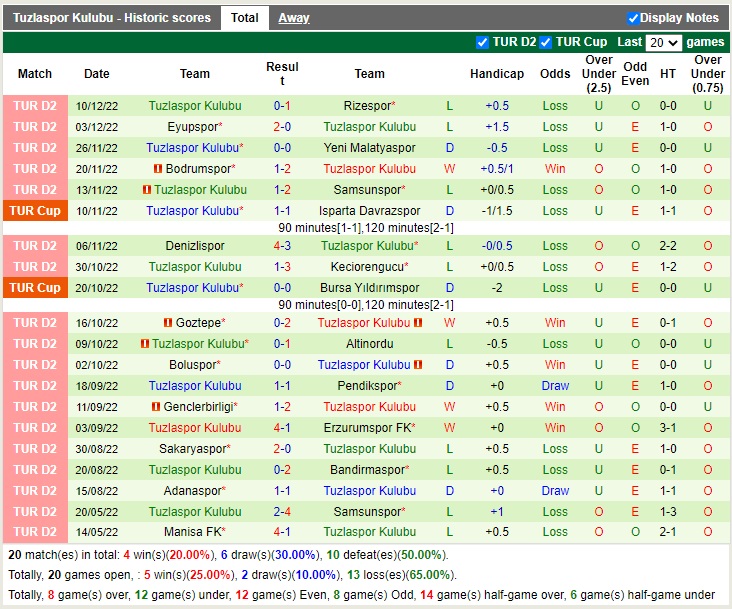Click the '20 match(es) in total' summary line

point(228,555)
